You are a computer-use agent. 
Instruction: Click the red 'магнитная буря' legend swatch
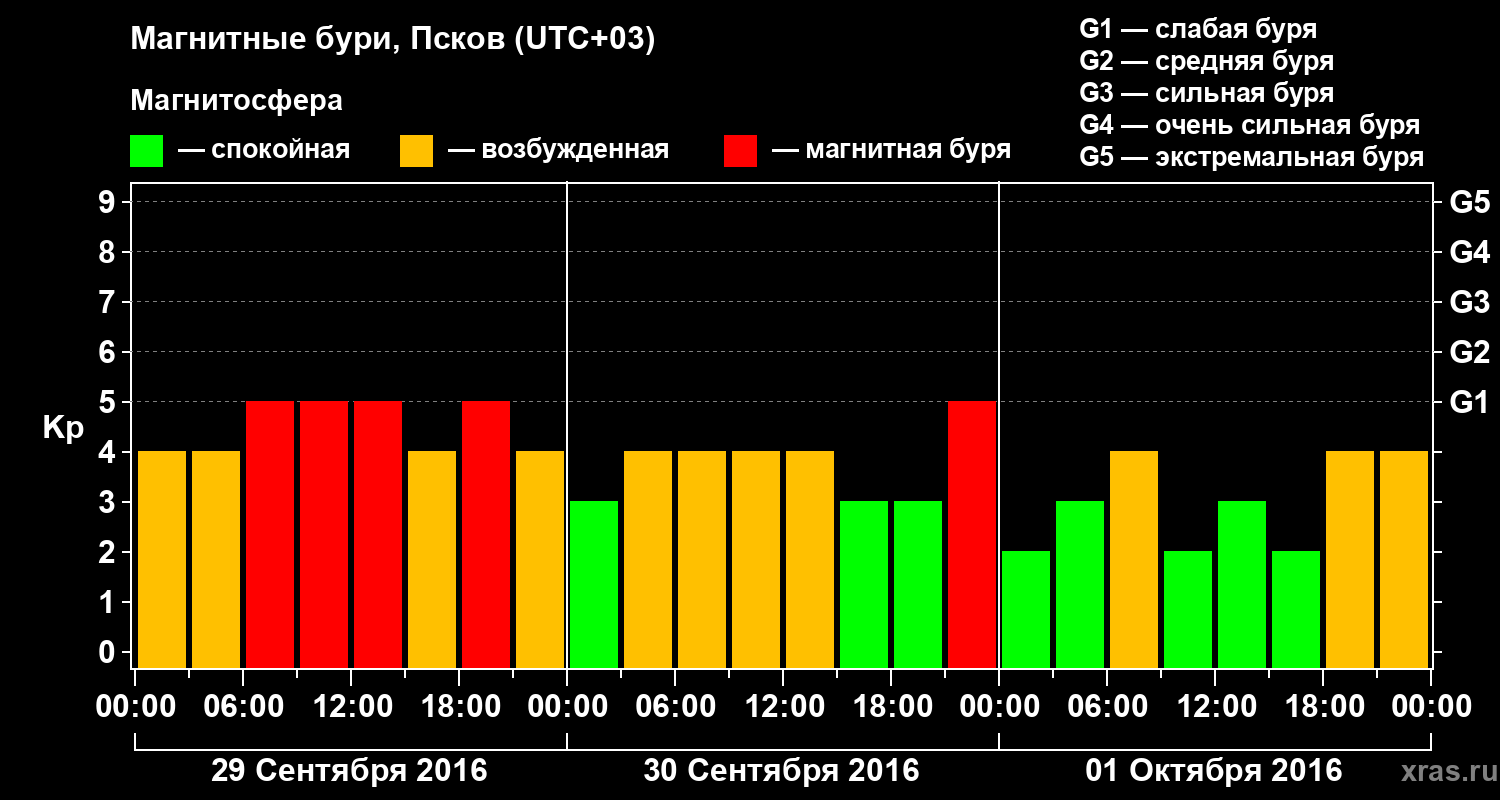tap(740, 151)
